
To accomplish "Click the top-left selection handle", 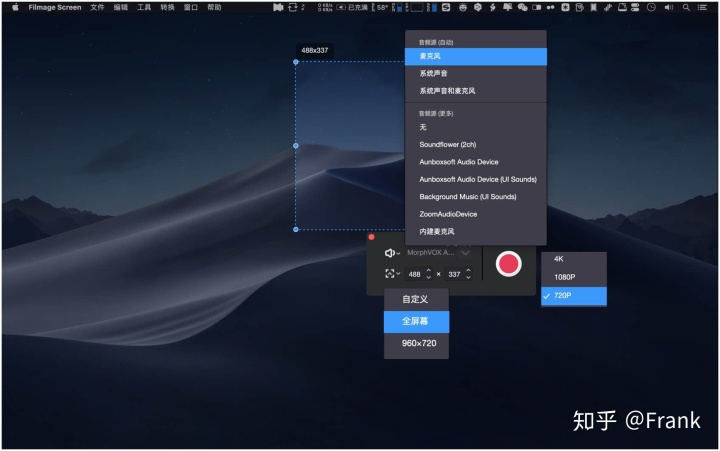I will coord(296,62).
